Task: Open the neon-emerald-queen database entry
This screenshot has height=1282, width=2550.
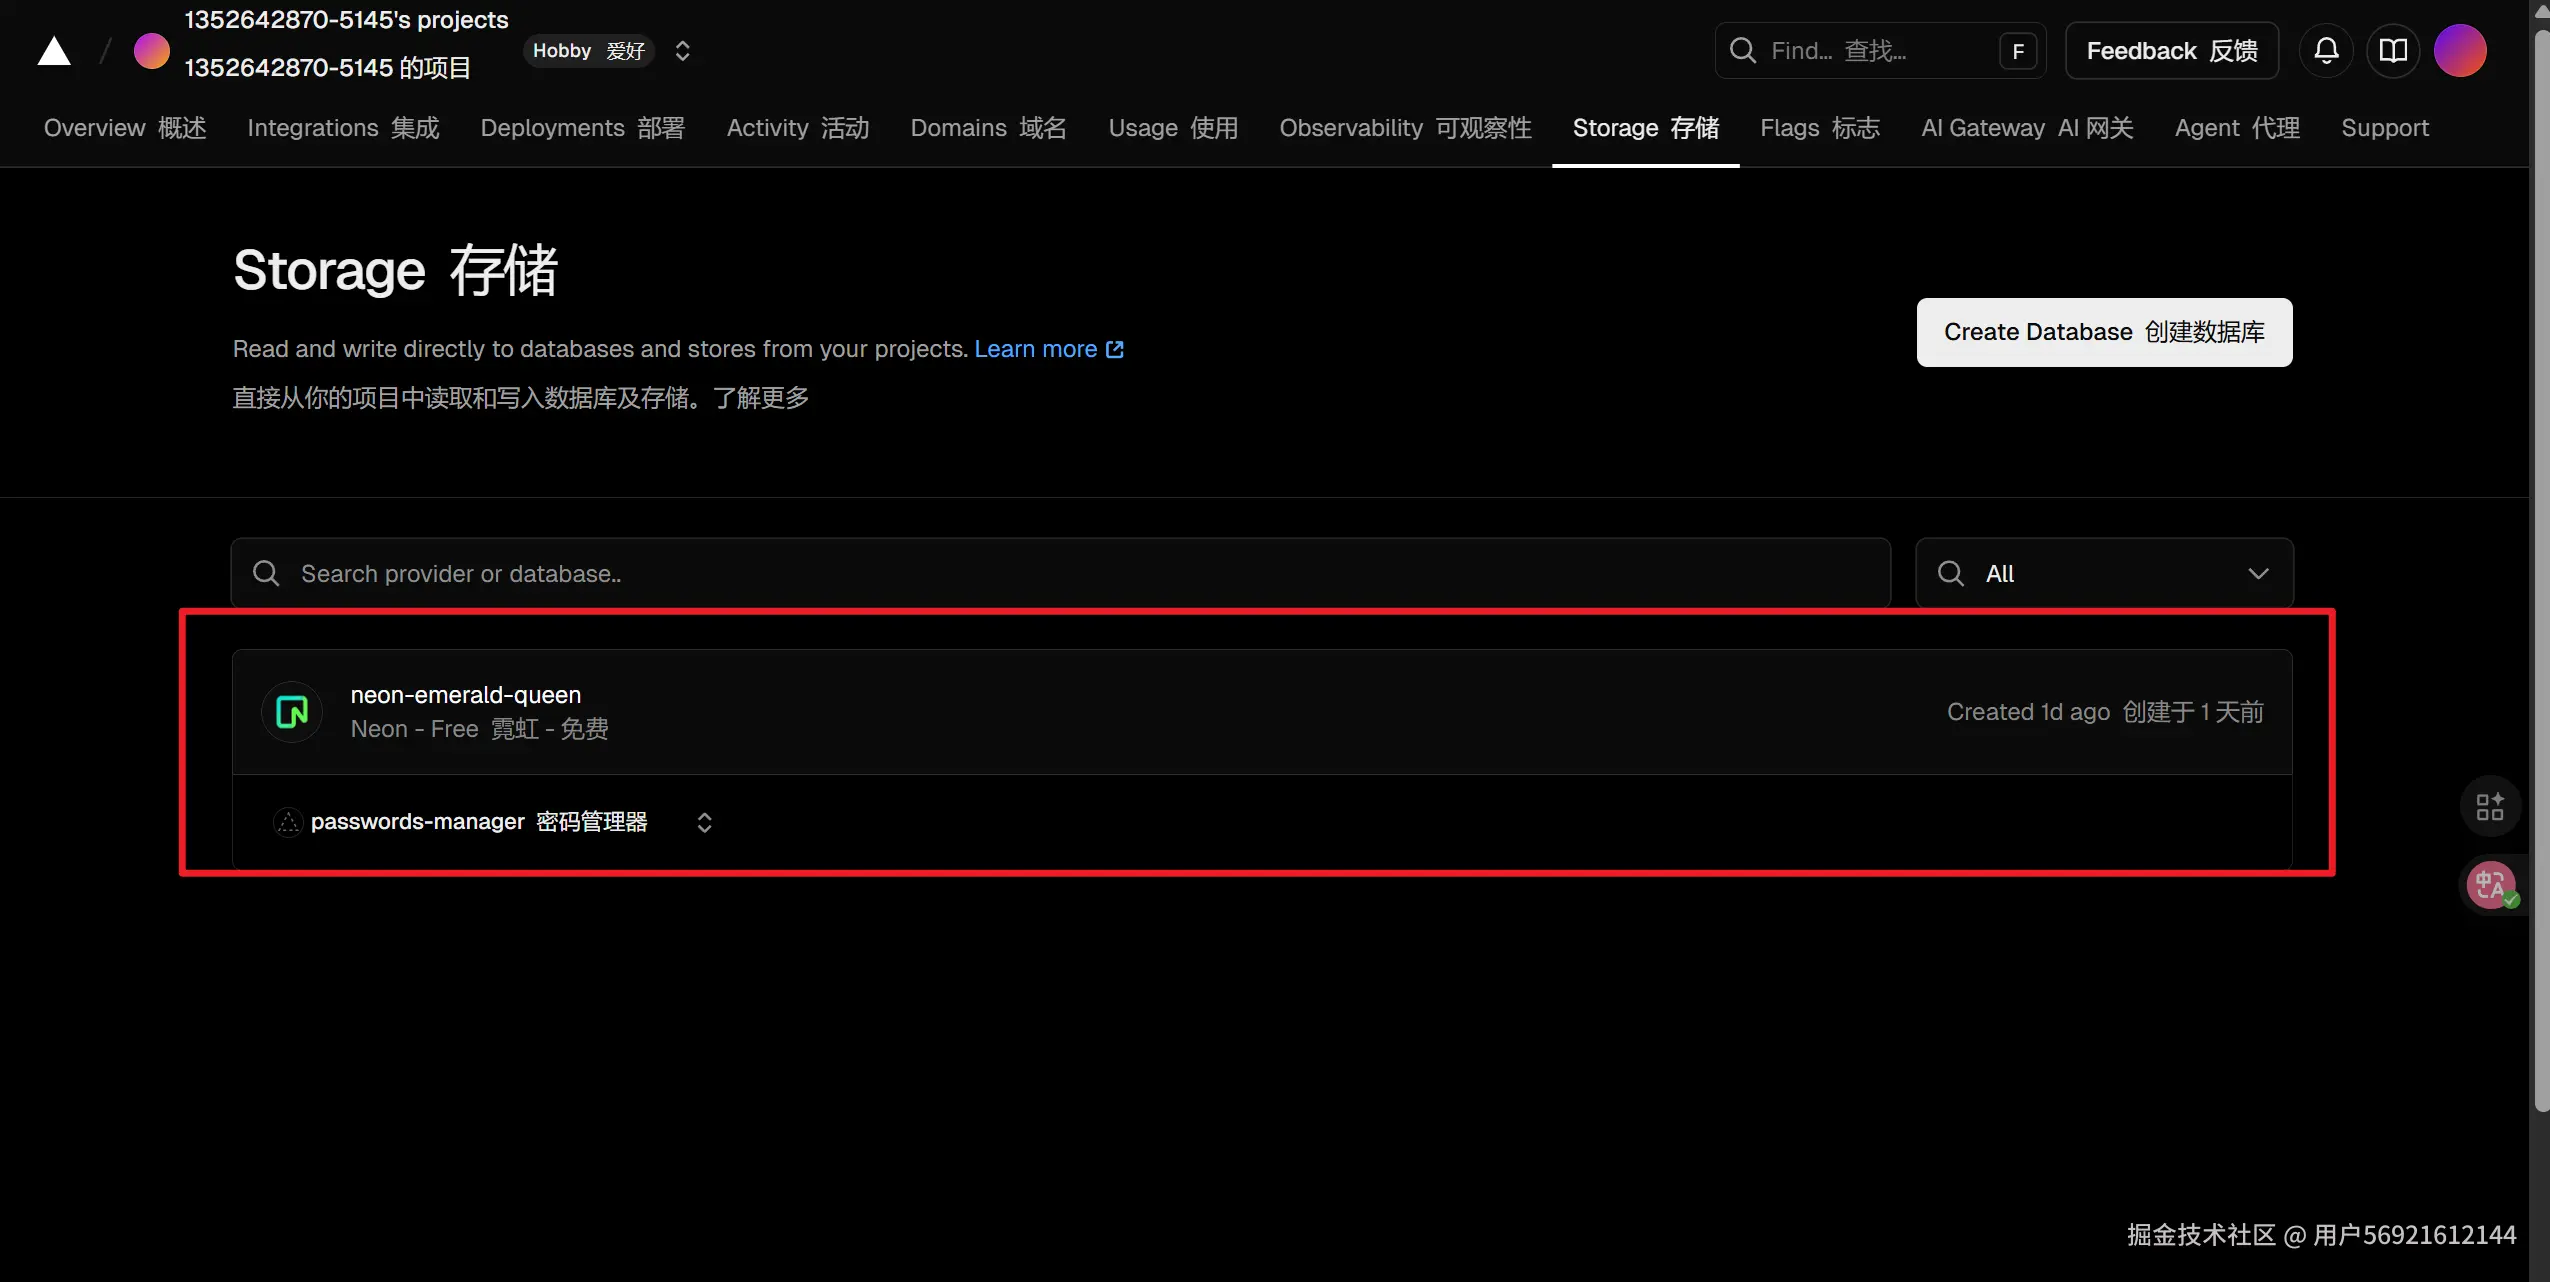Action: 466,695
